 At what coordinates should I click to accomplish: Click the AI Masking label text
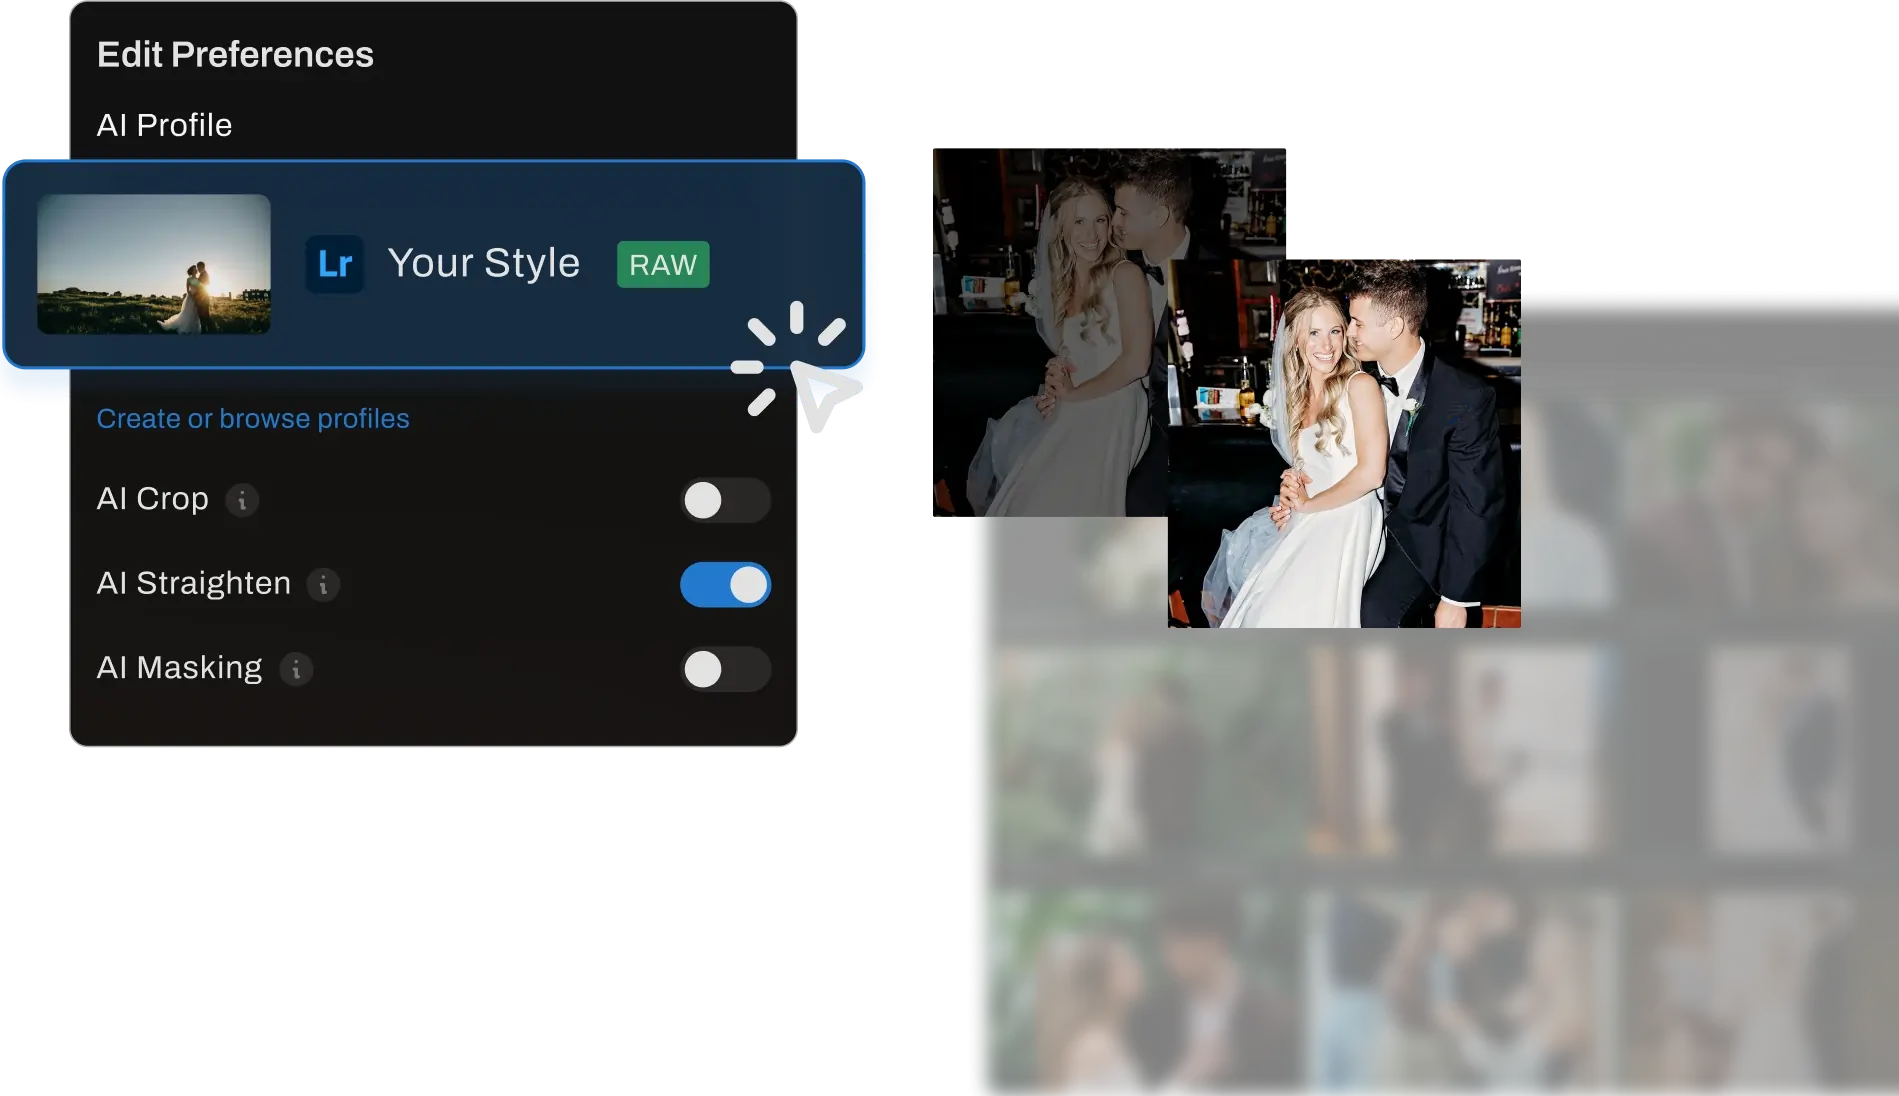click(179, 668)
